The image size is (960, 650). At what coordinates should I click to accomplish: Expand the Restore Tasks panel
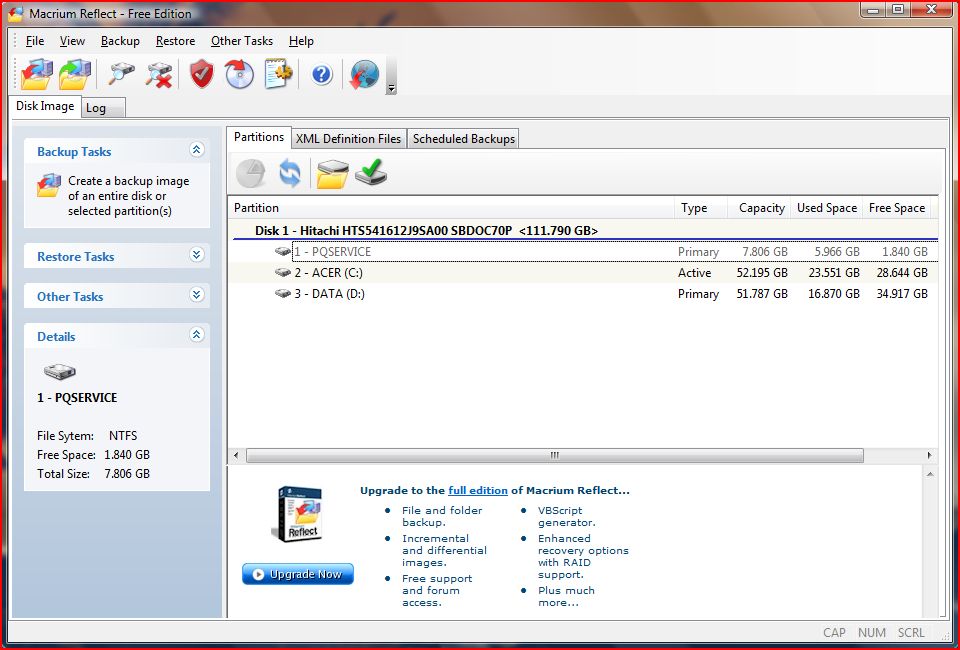tap(197, 255)
